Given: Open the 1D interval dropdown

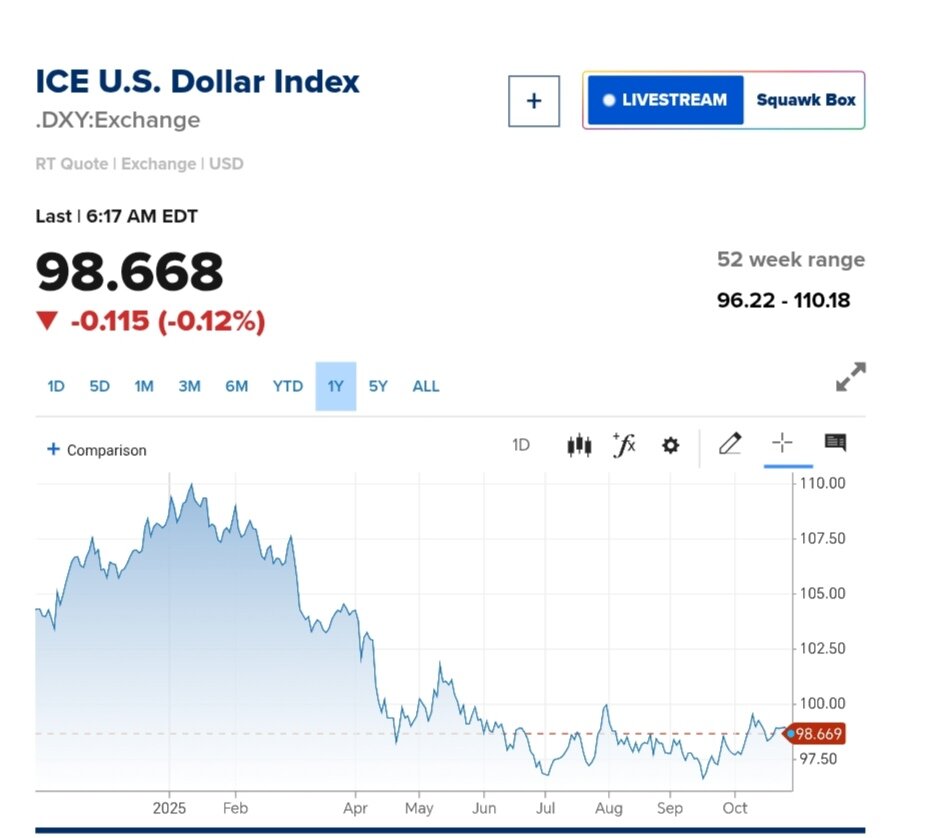Looking at the screenshot, I should click(521, 446).
